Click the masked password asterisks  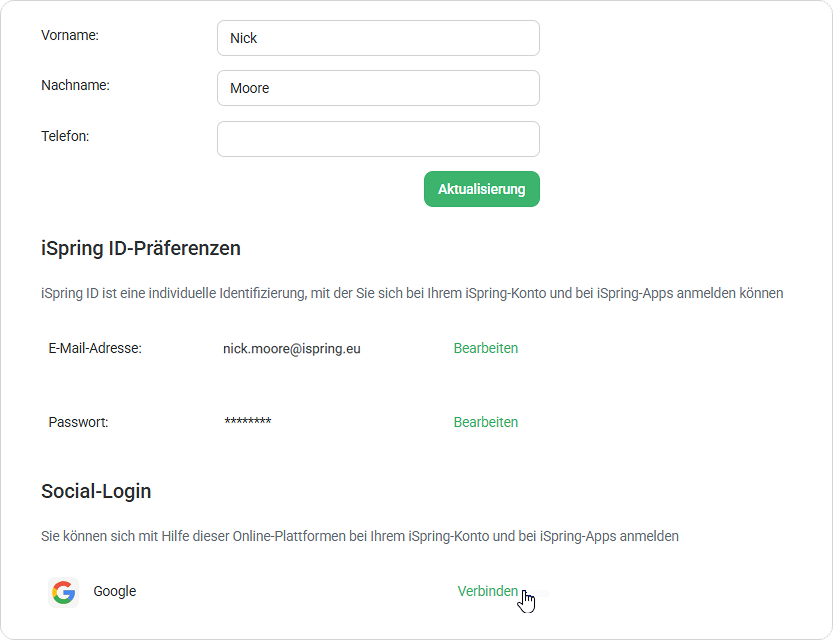[248, 422]
